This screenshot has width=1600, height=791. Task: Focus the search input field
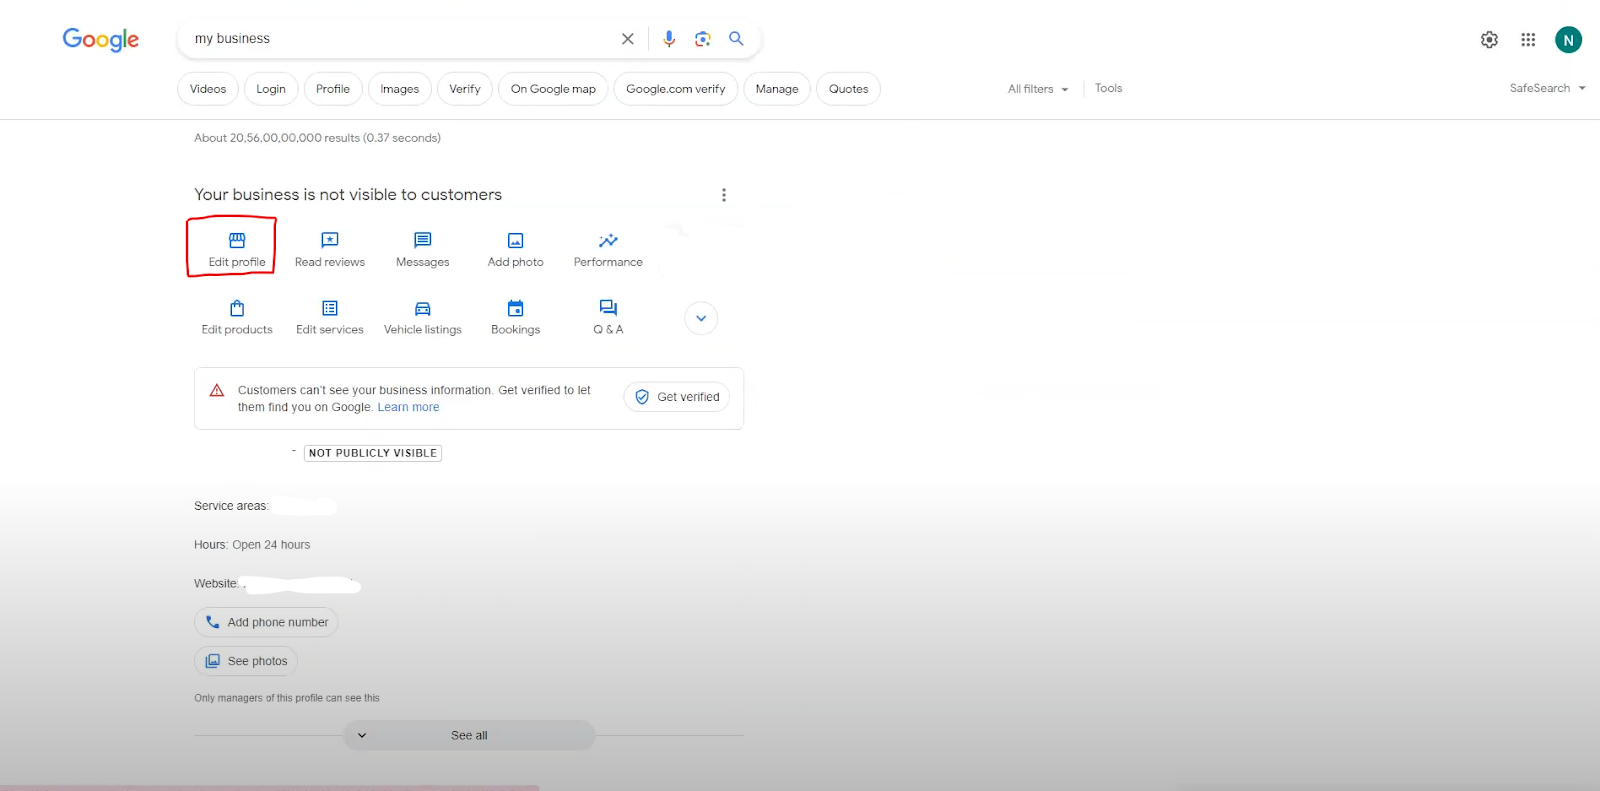400,39
